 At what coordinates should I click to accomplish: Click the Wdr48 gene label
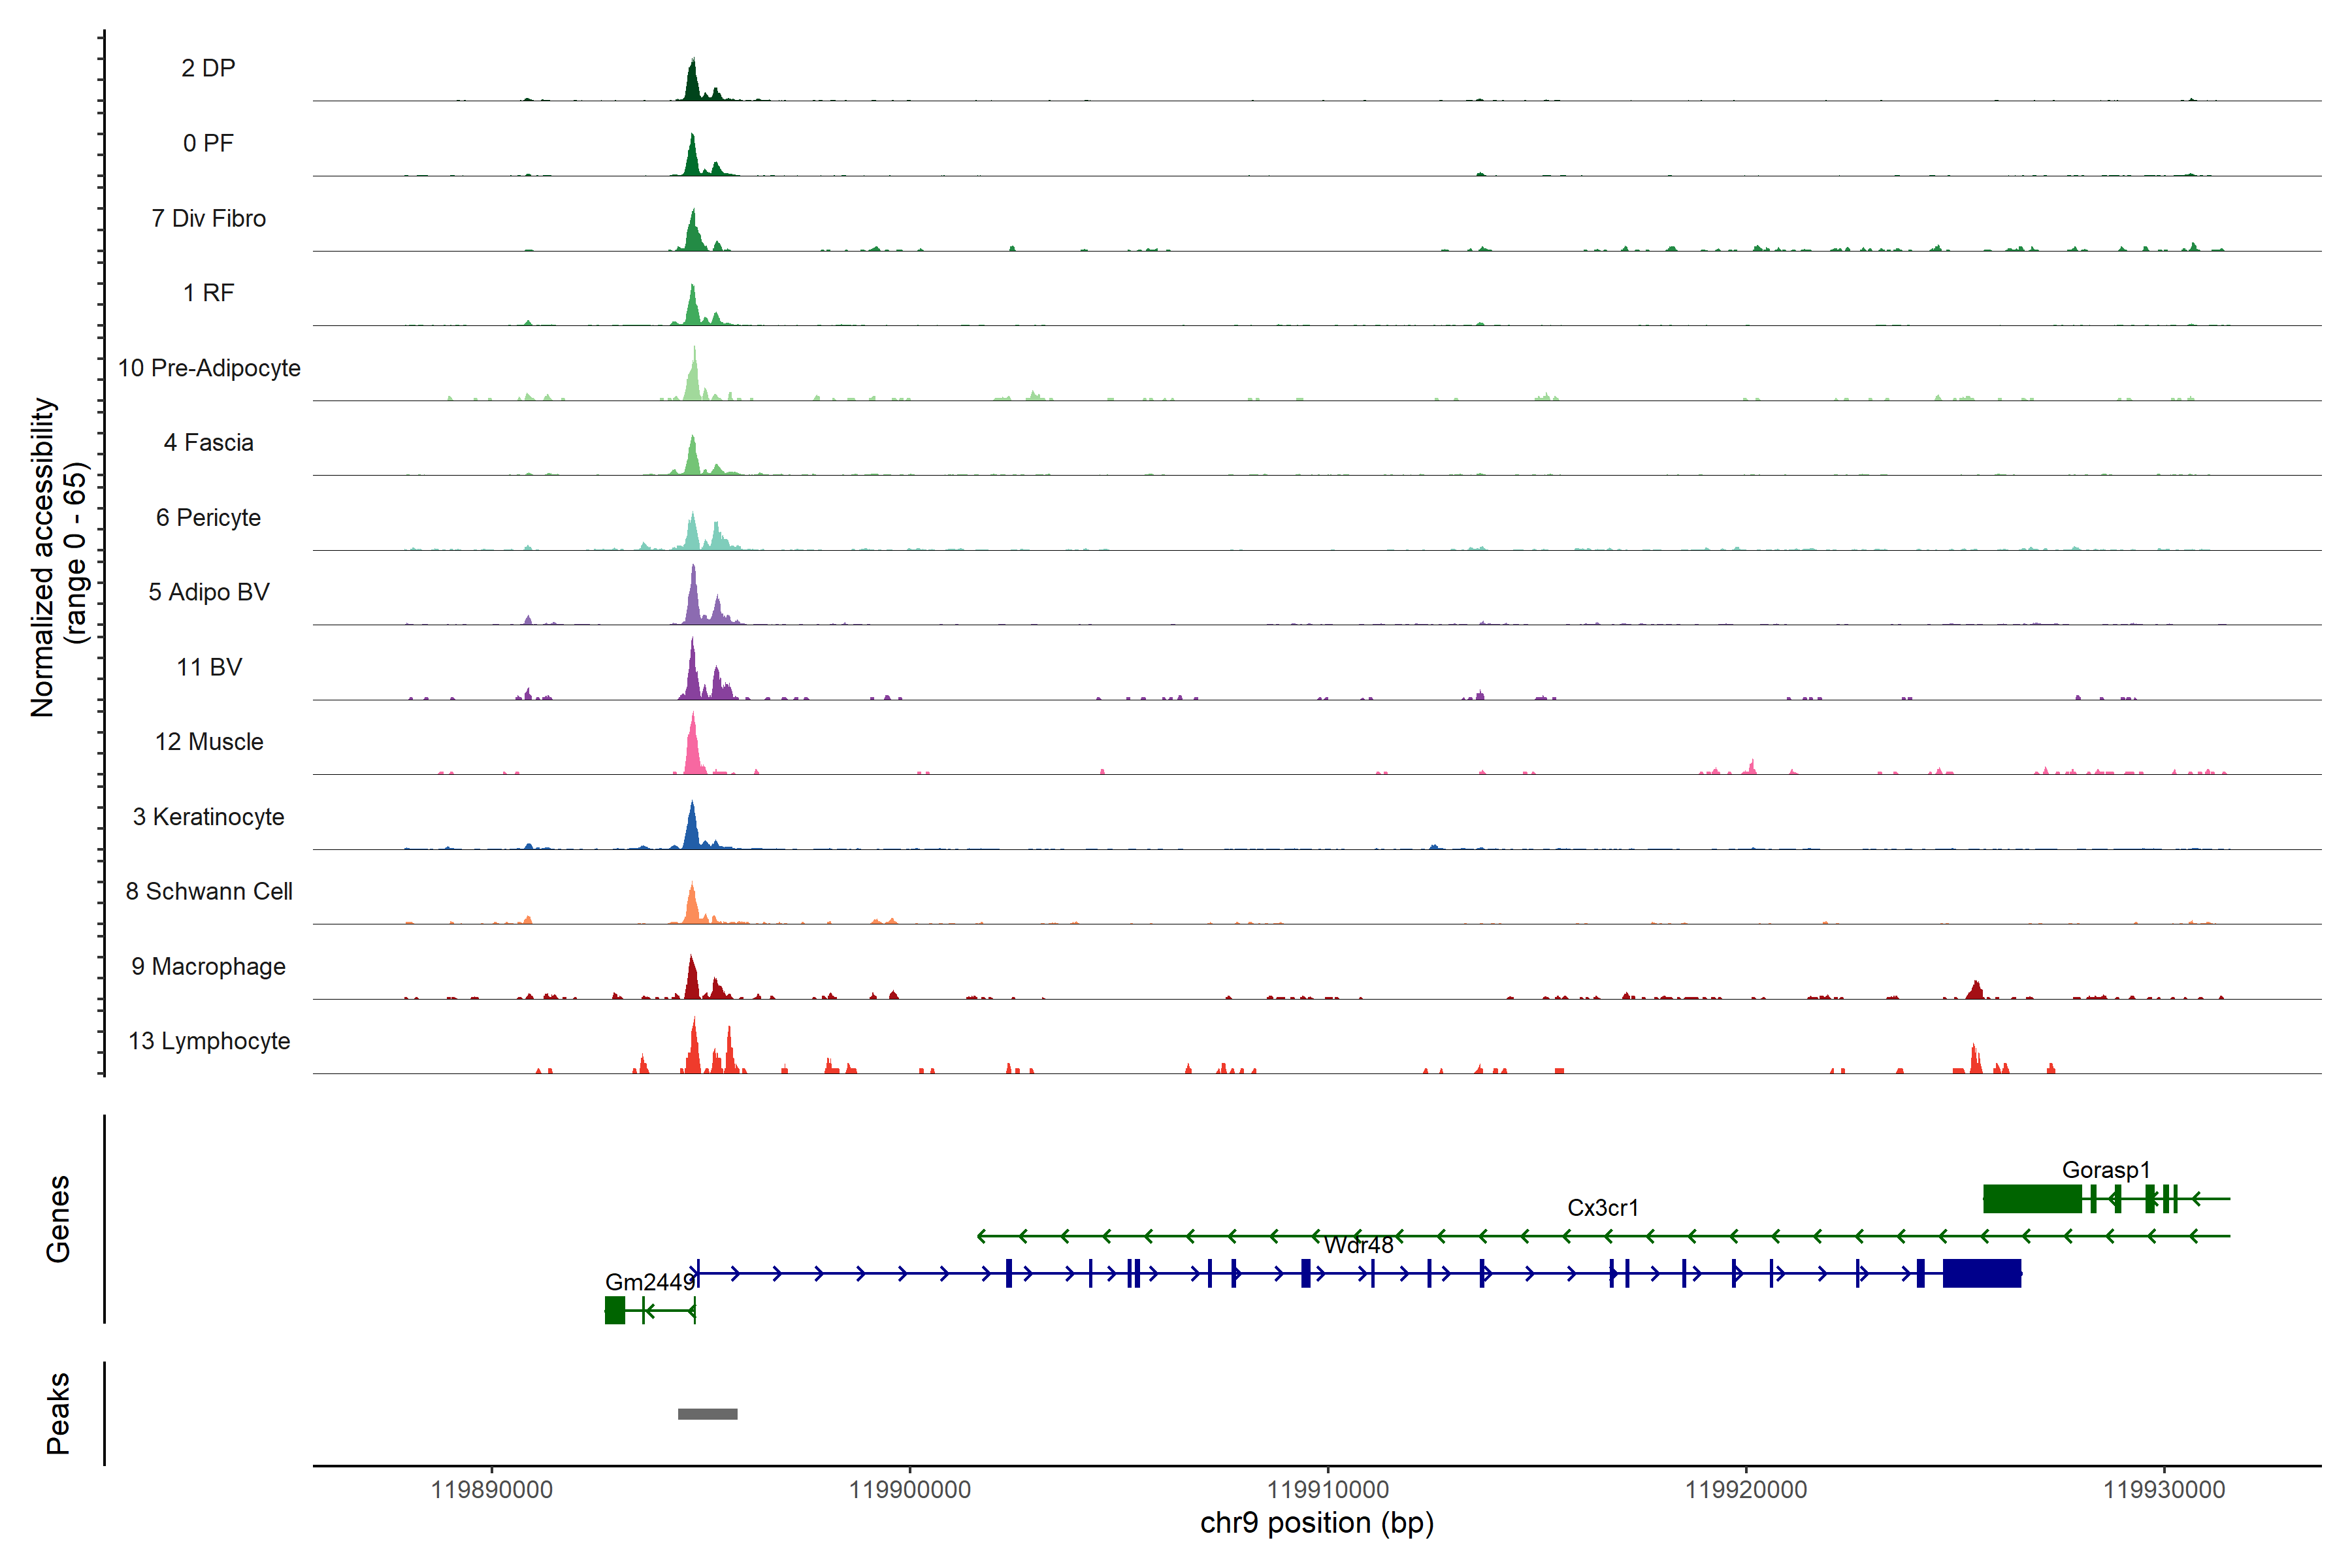[x=1358, y=1245]
